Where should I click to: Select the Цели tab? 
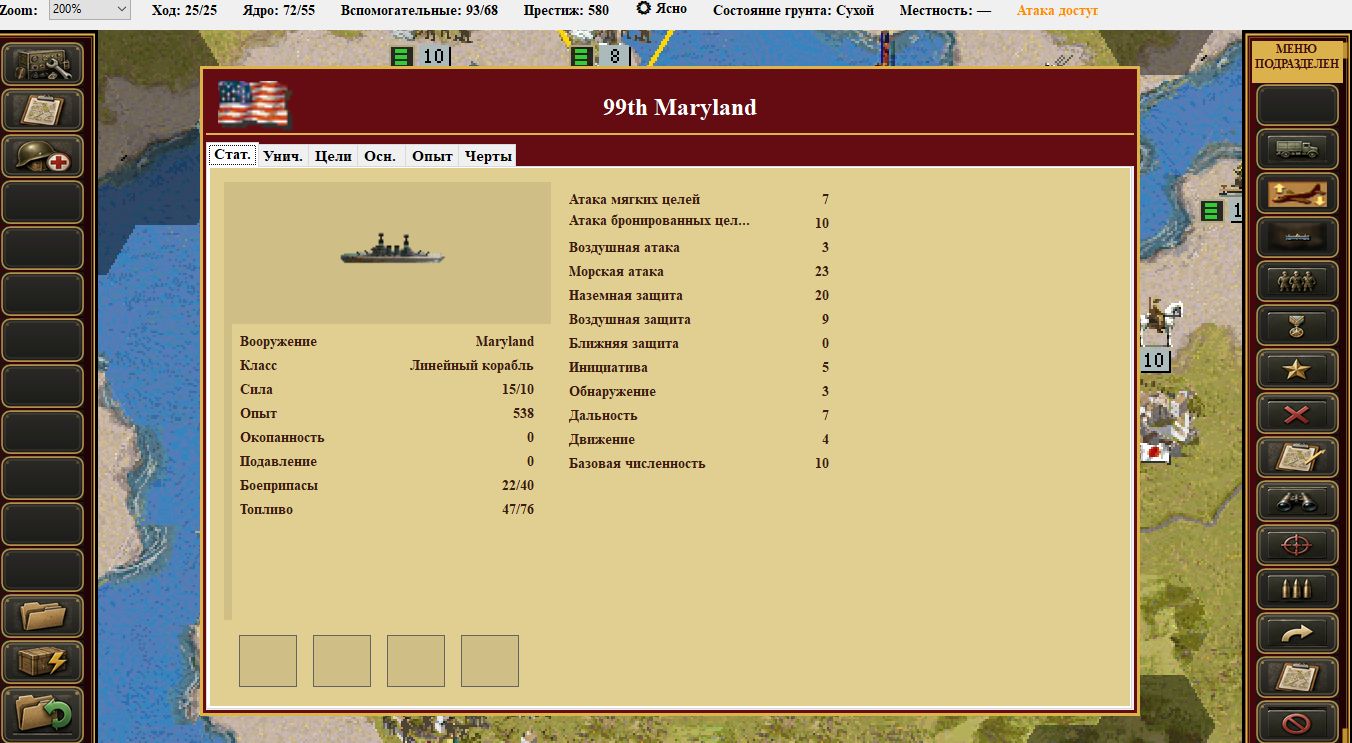333,156
